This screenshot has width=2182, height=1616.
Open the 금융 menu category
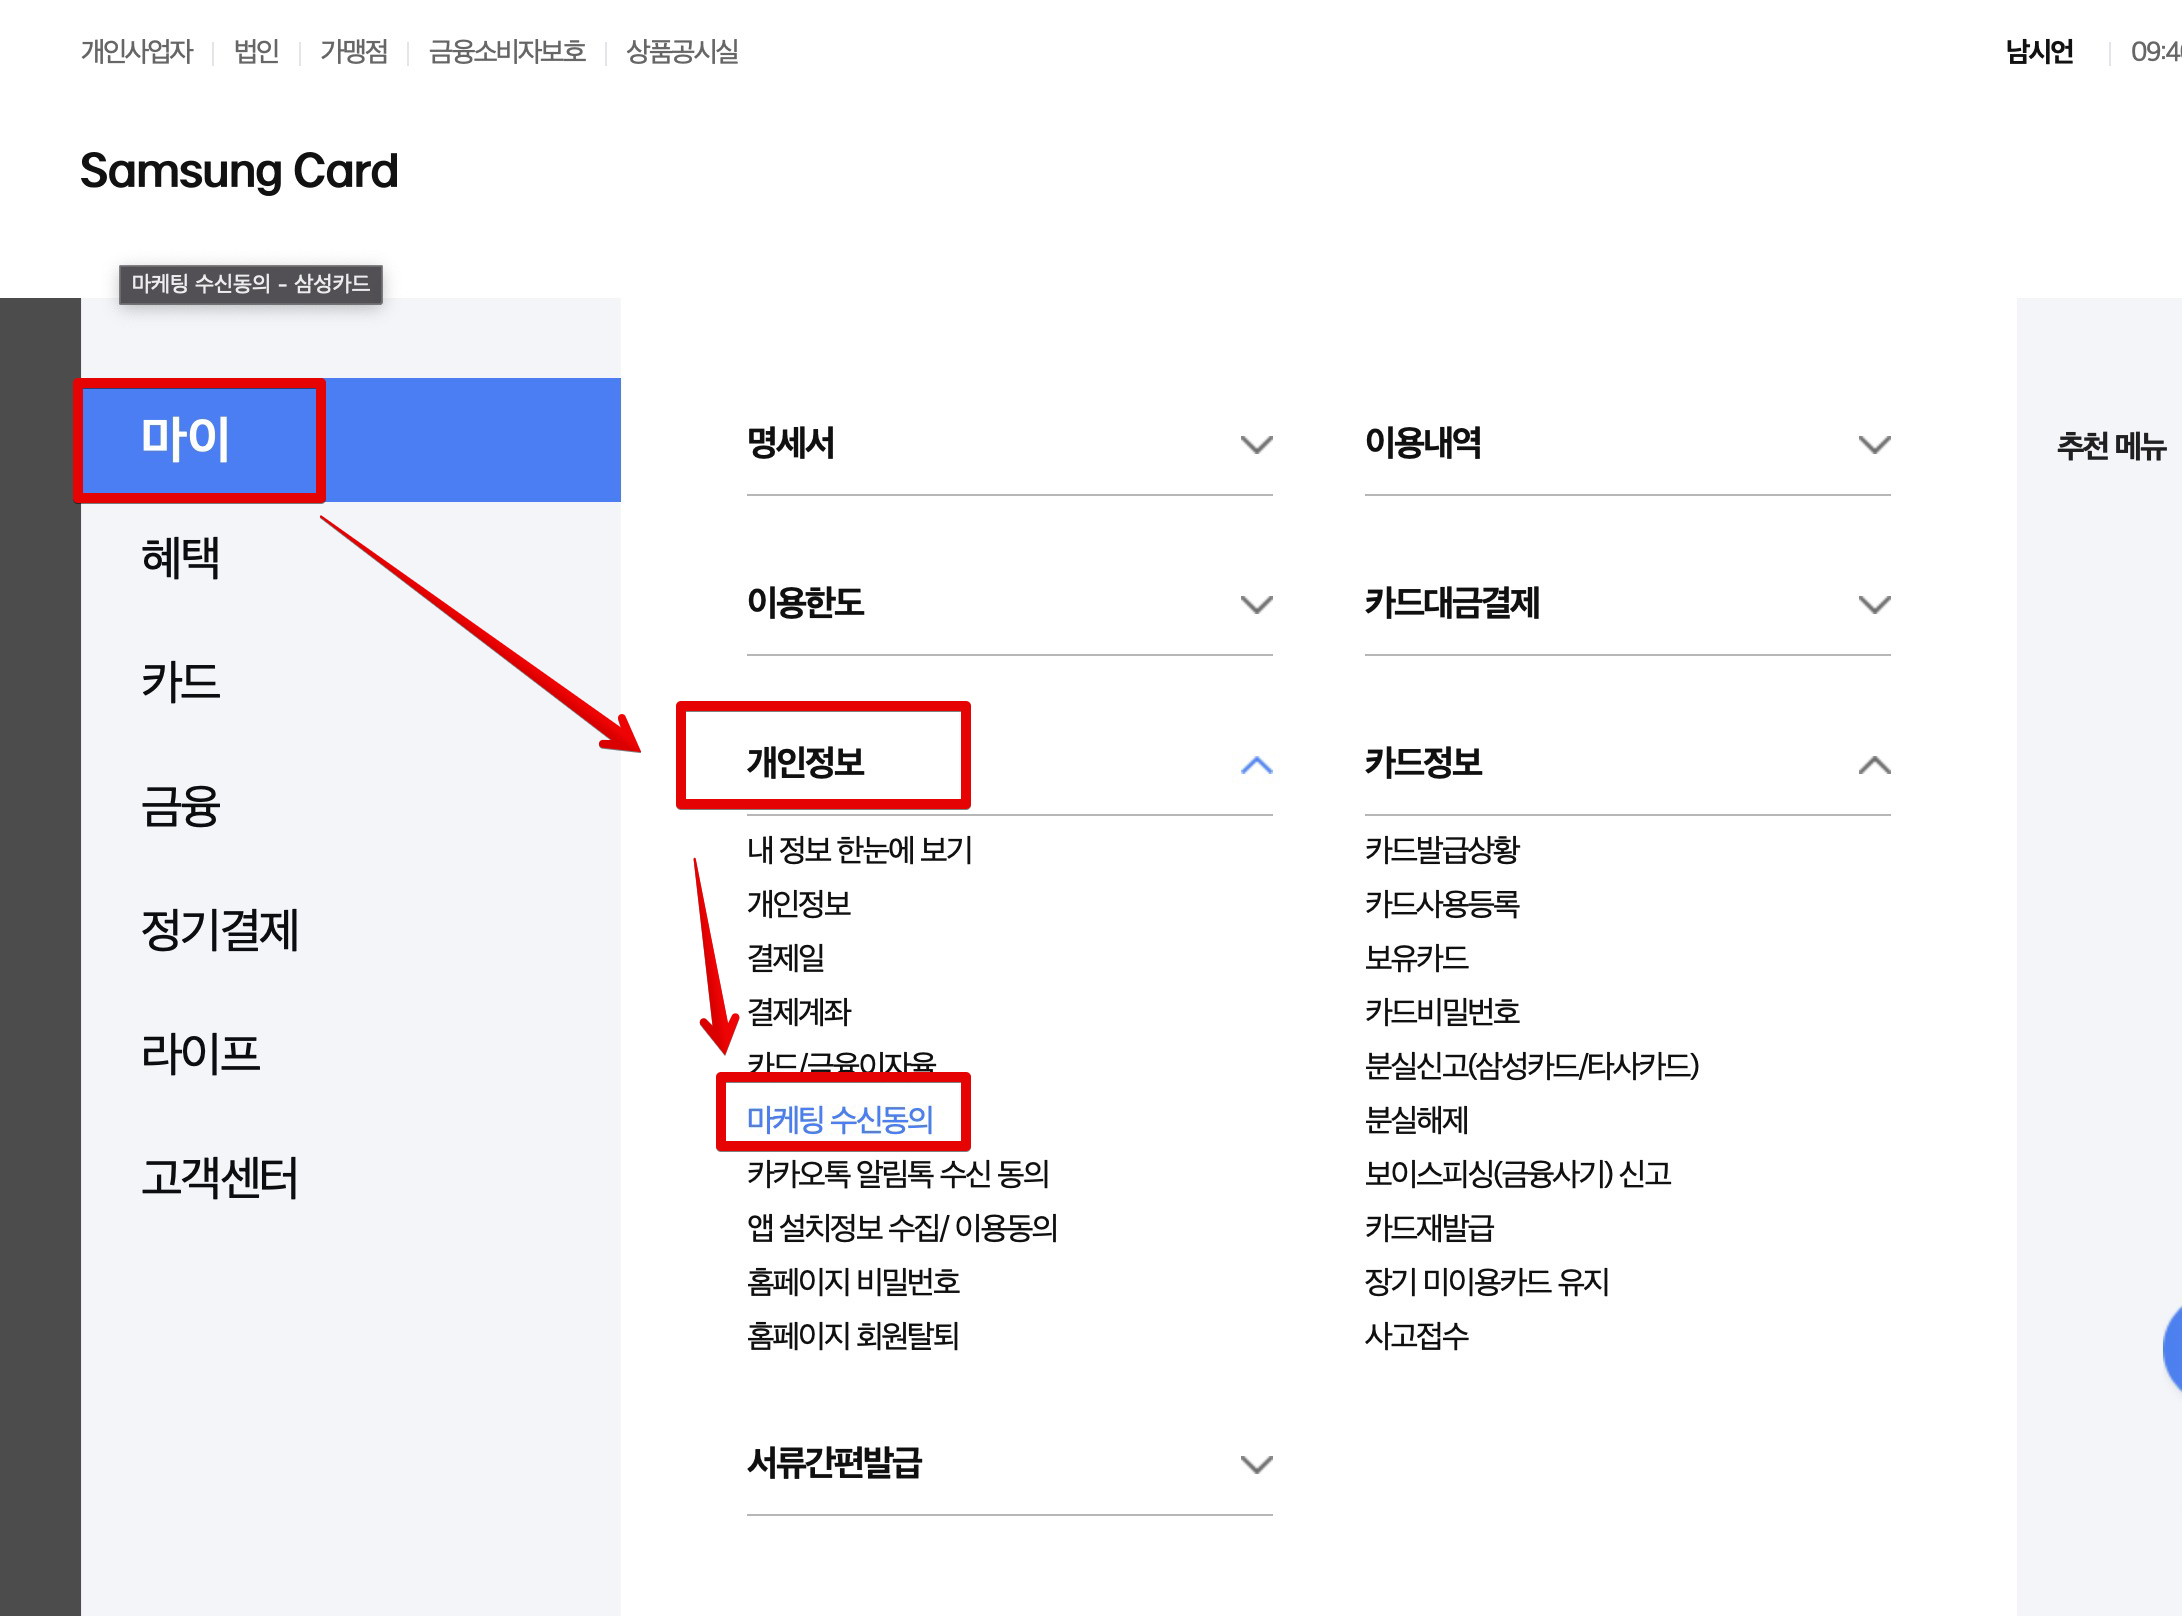(x=181, y=806)
